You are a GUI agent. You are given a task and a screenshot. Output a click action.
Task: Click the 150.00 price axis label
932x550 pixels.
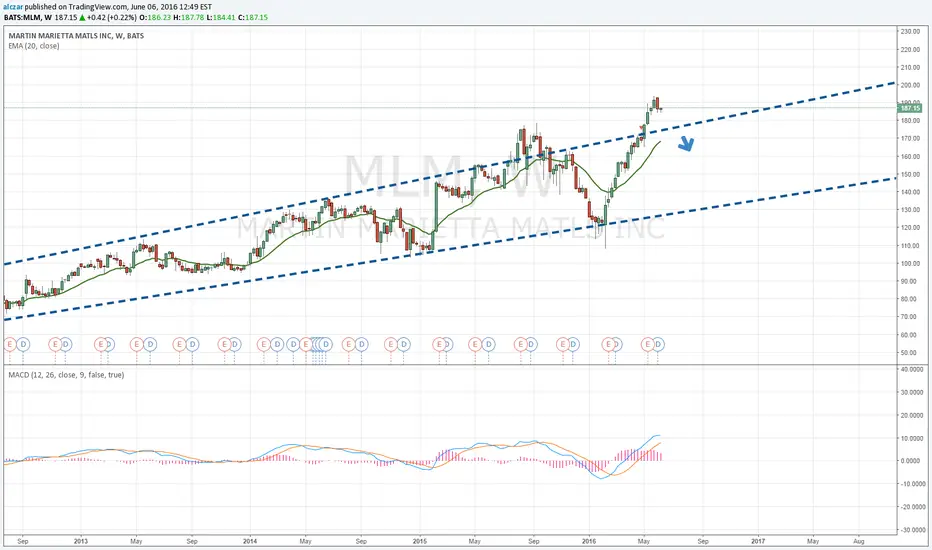[911, 174]
